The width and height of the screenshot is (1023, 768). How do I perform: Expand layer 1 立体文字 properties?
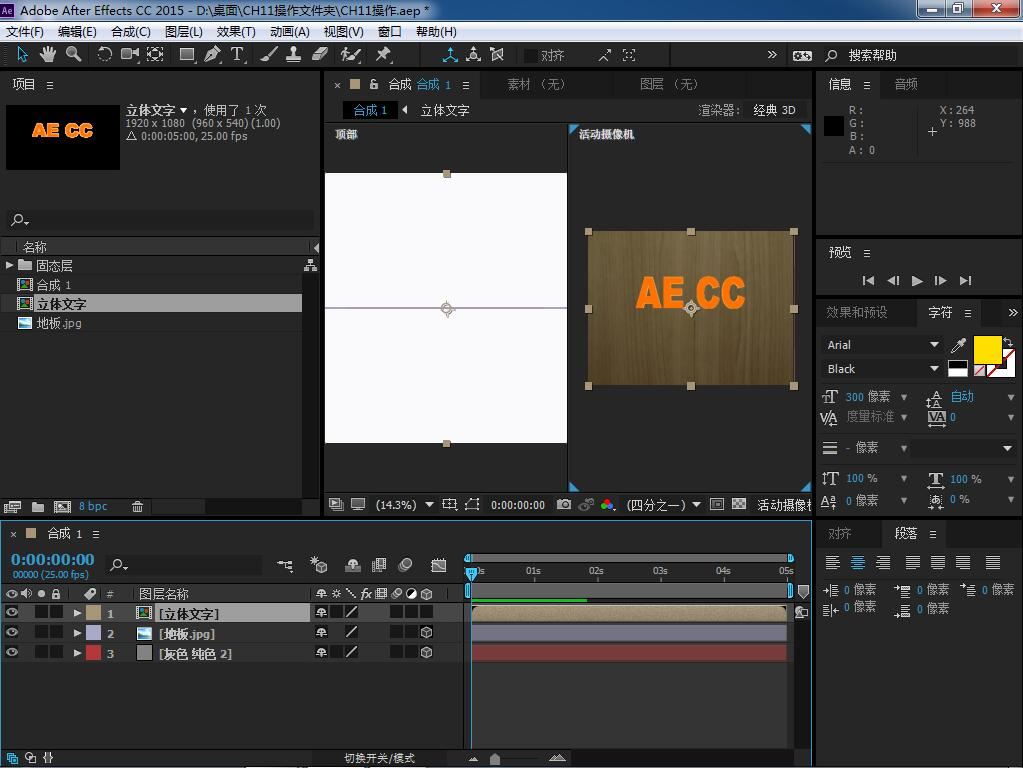click(x=78, y=613)
